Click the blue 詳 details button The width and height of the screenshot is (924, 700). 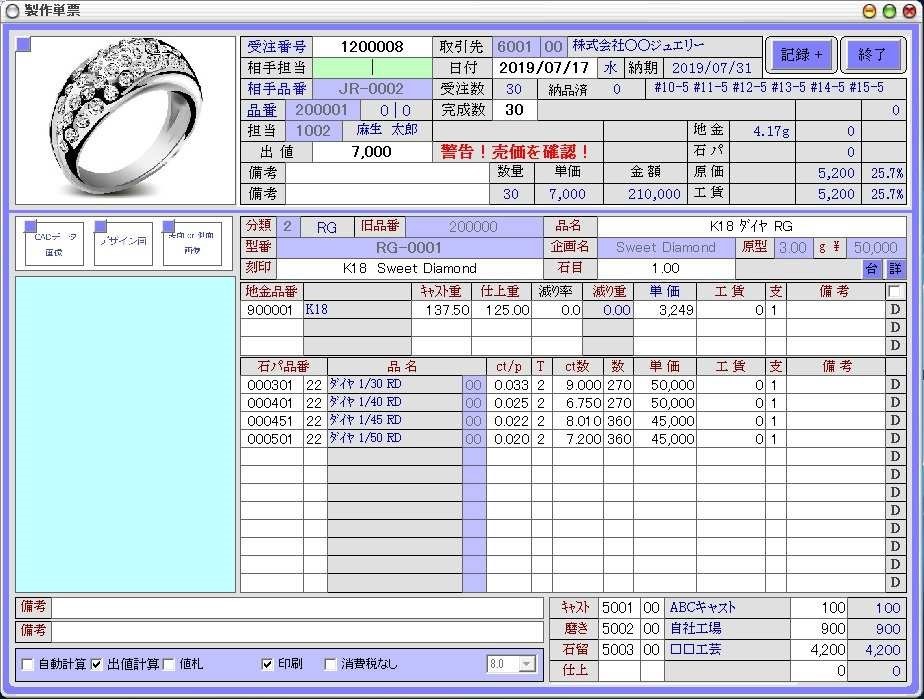pos(895,269)
